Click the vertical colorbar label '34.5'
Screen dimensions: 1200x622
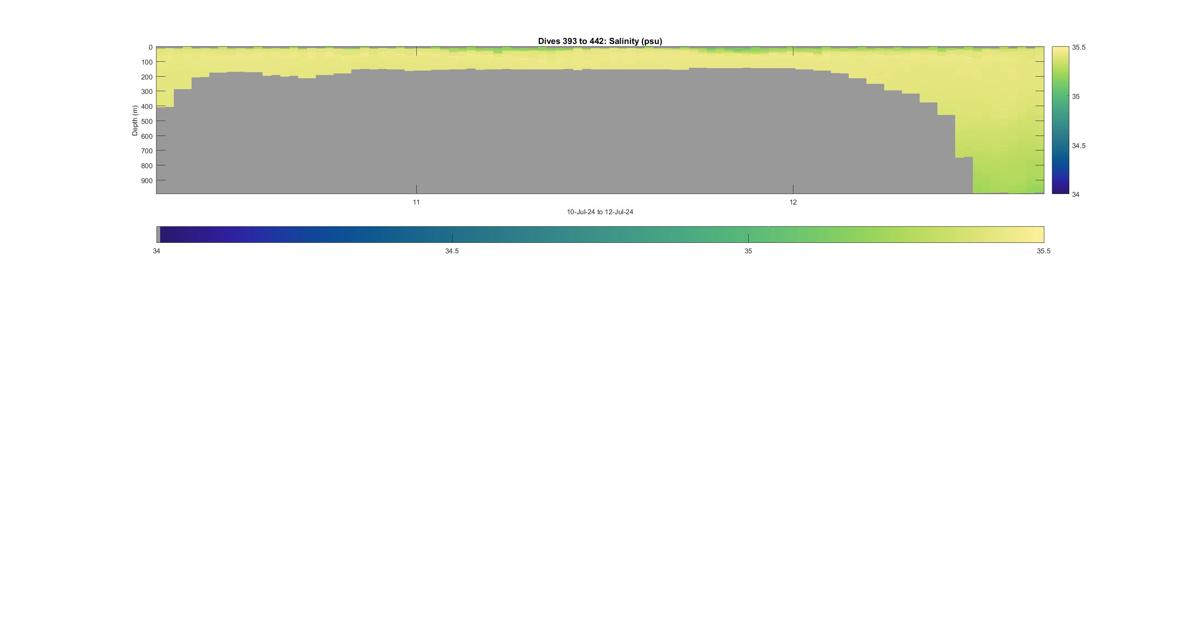click(1079, 145)
